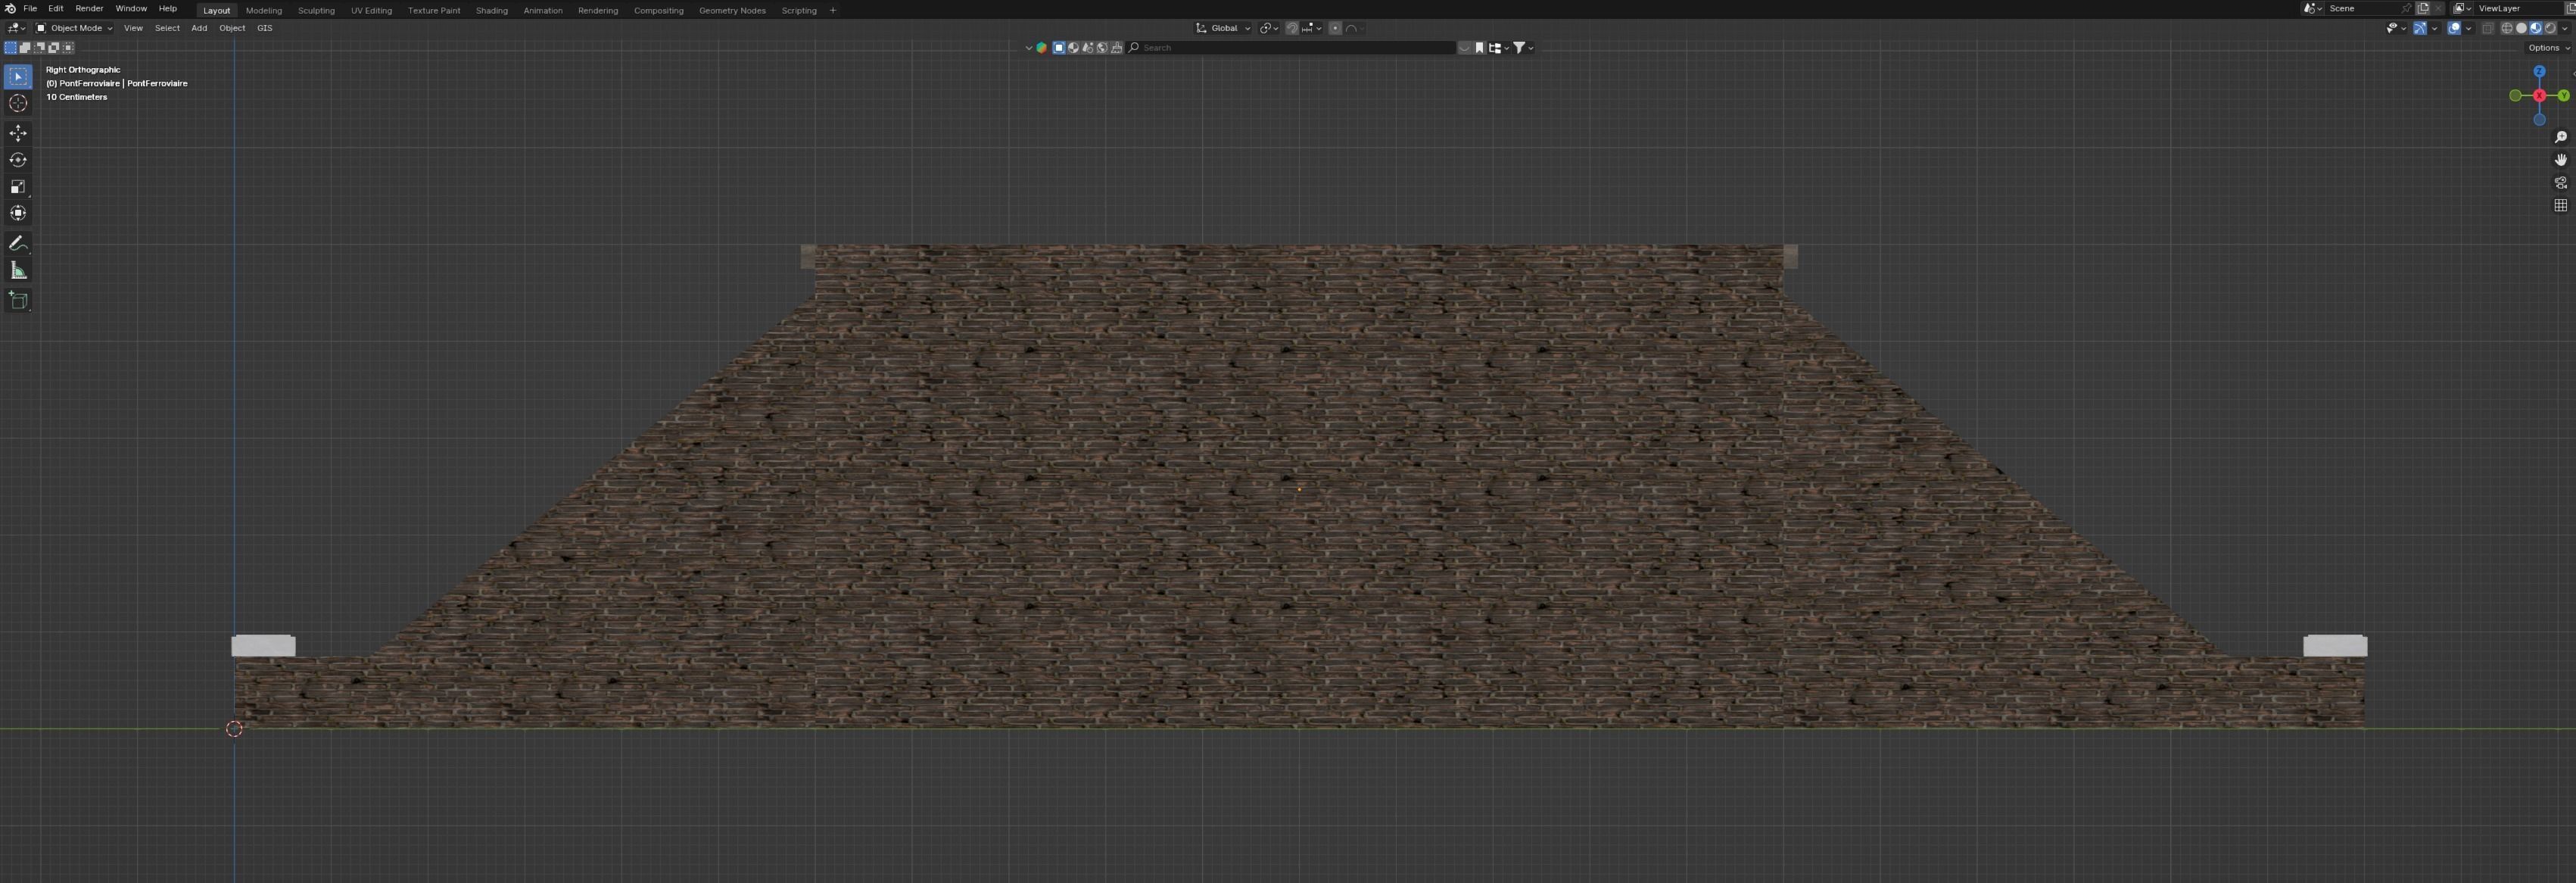
Task: Open Global transform orientation dropdown
Action: point(1224,28)
